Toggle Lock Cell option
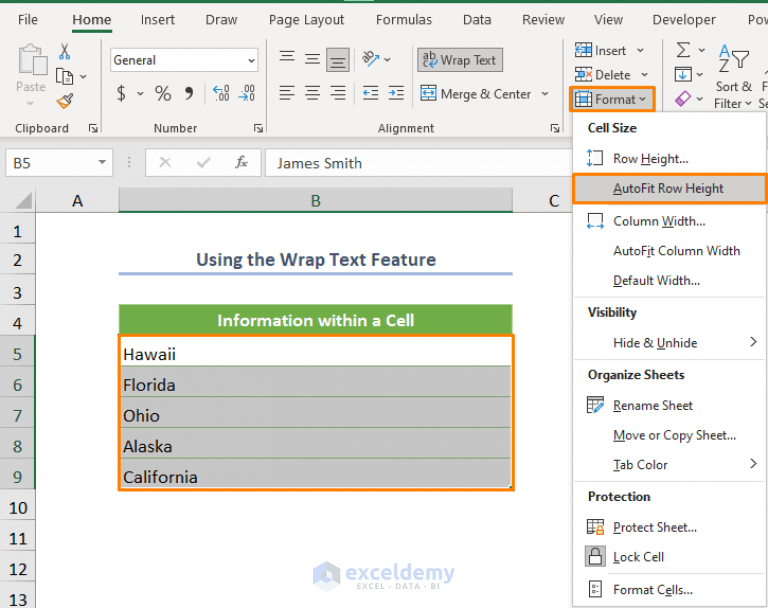 [669, 557]
